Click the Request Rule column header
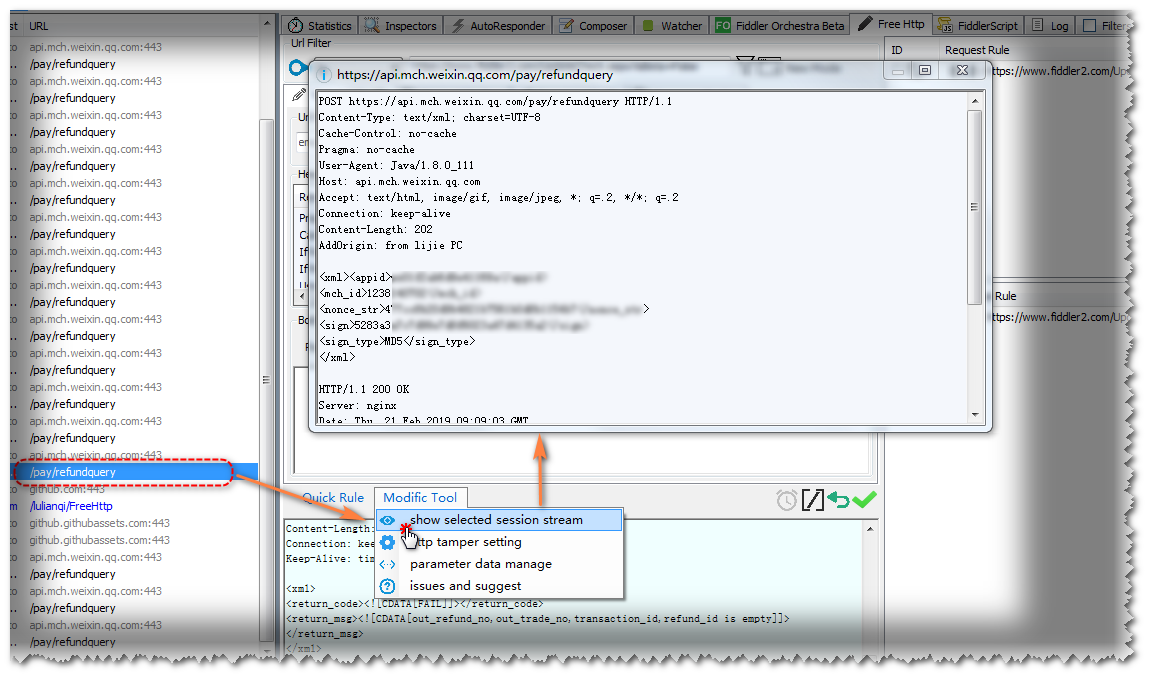 [977, 50]
